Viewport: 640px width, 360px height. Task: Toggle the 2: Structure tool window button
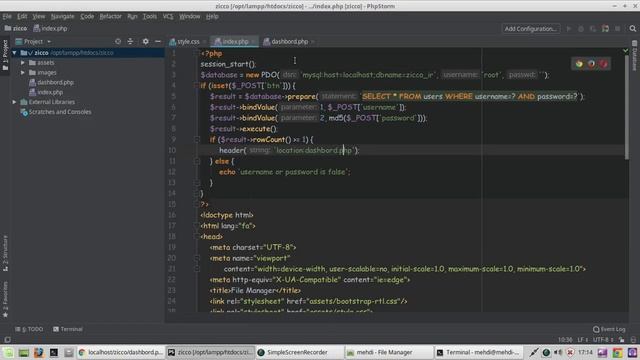pyautogui.click(x=5, y=253)
